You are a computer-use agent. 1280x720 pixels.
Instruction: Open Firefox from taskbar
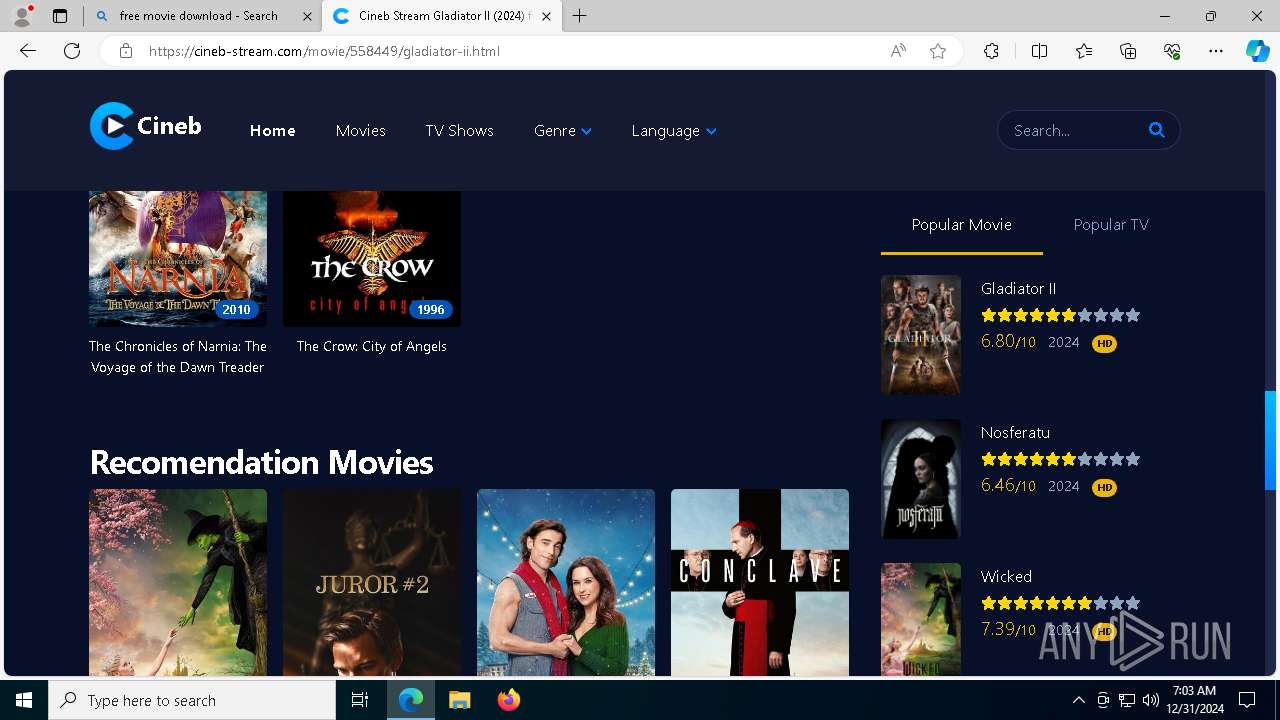tap(508, 700)
